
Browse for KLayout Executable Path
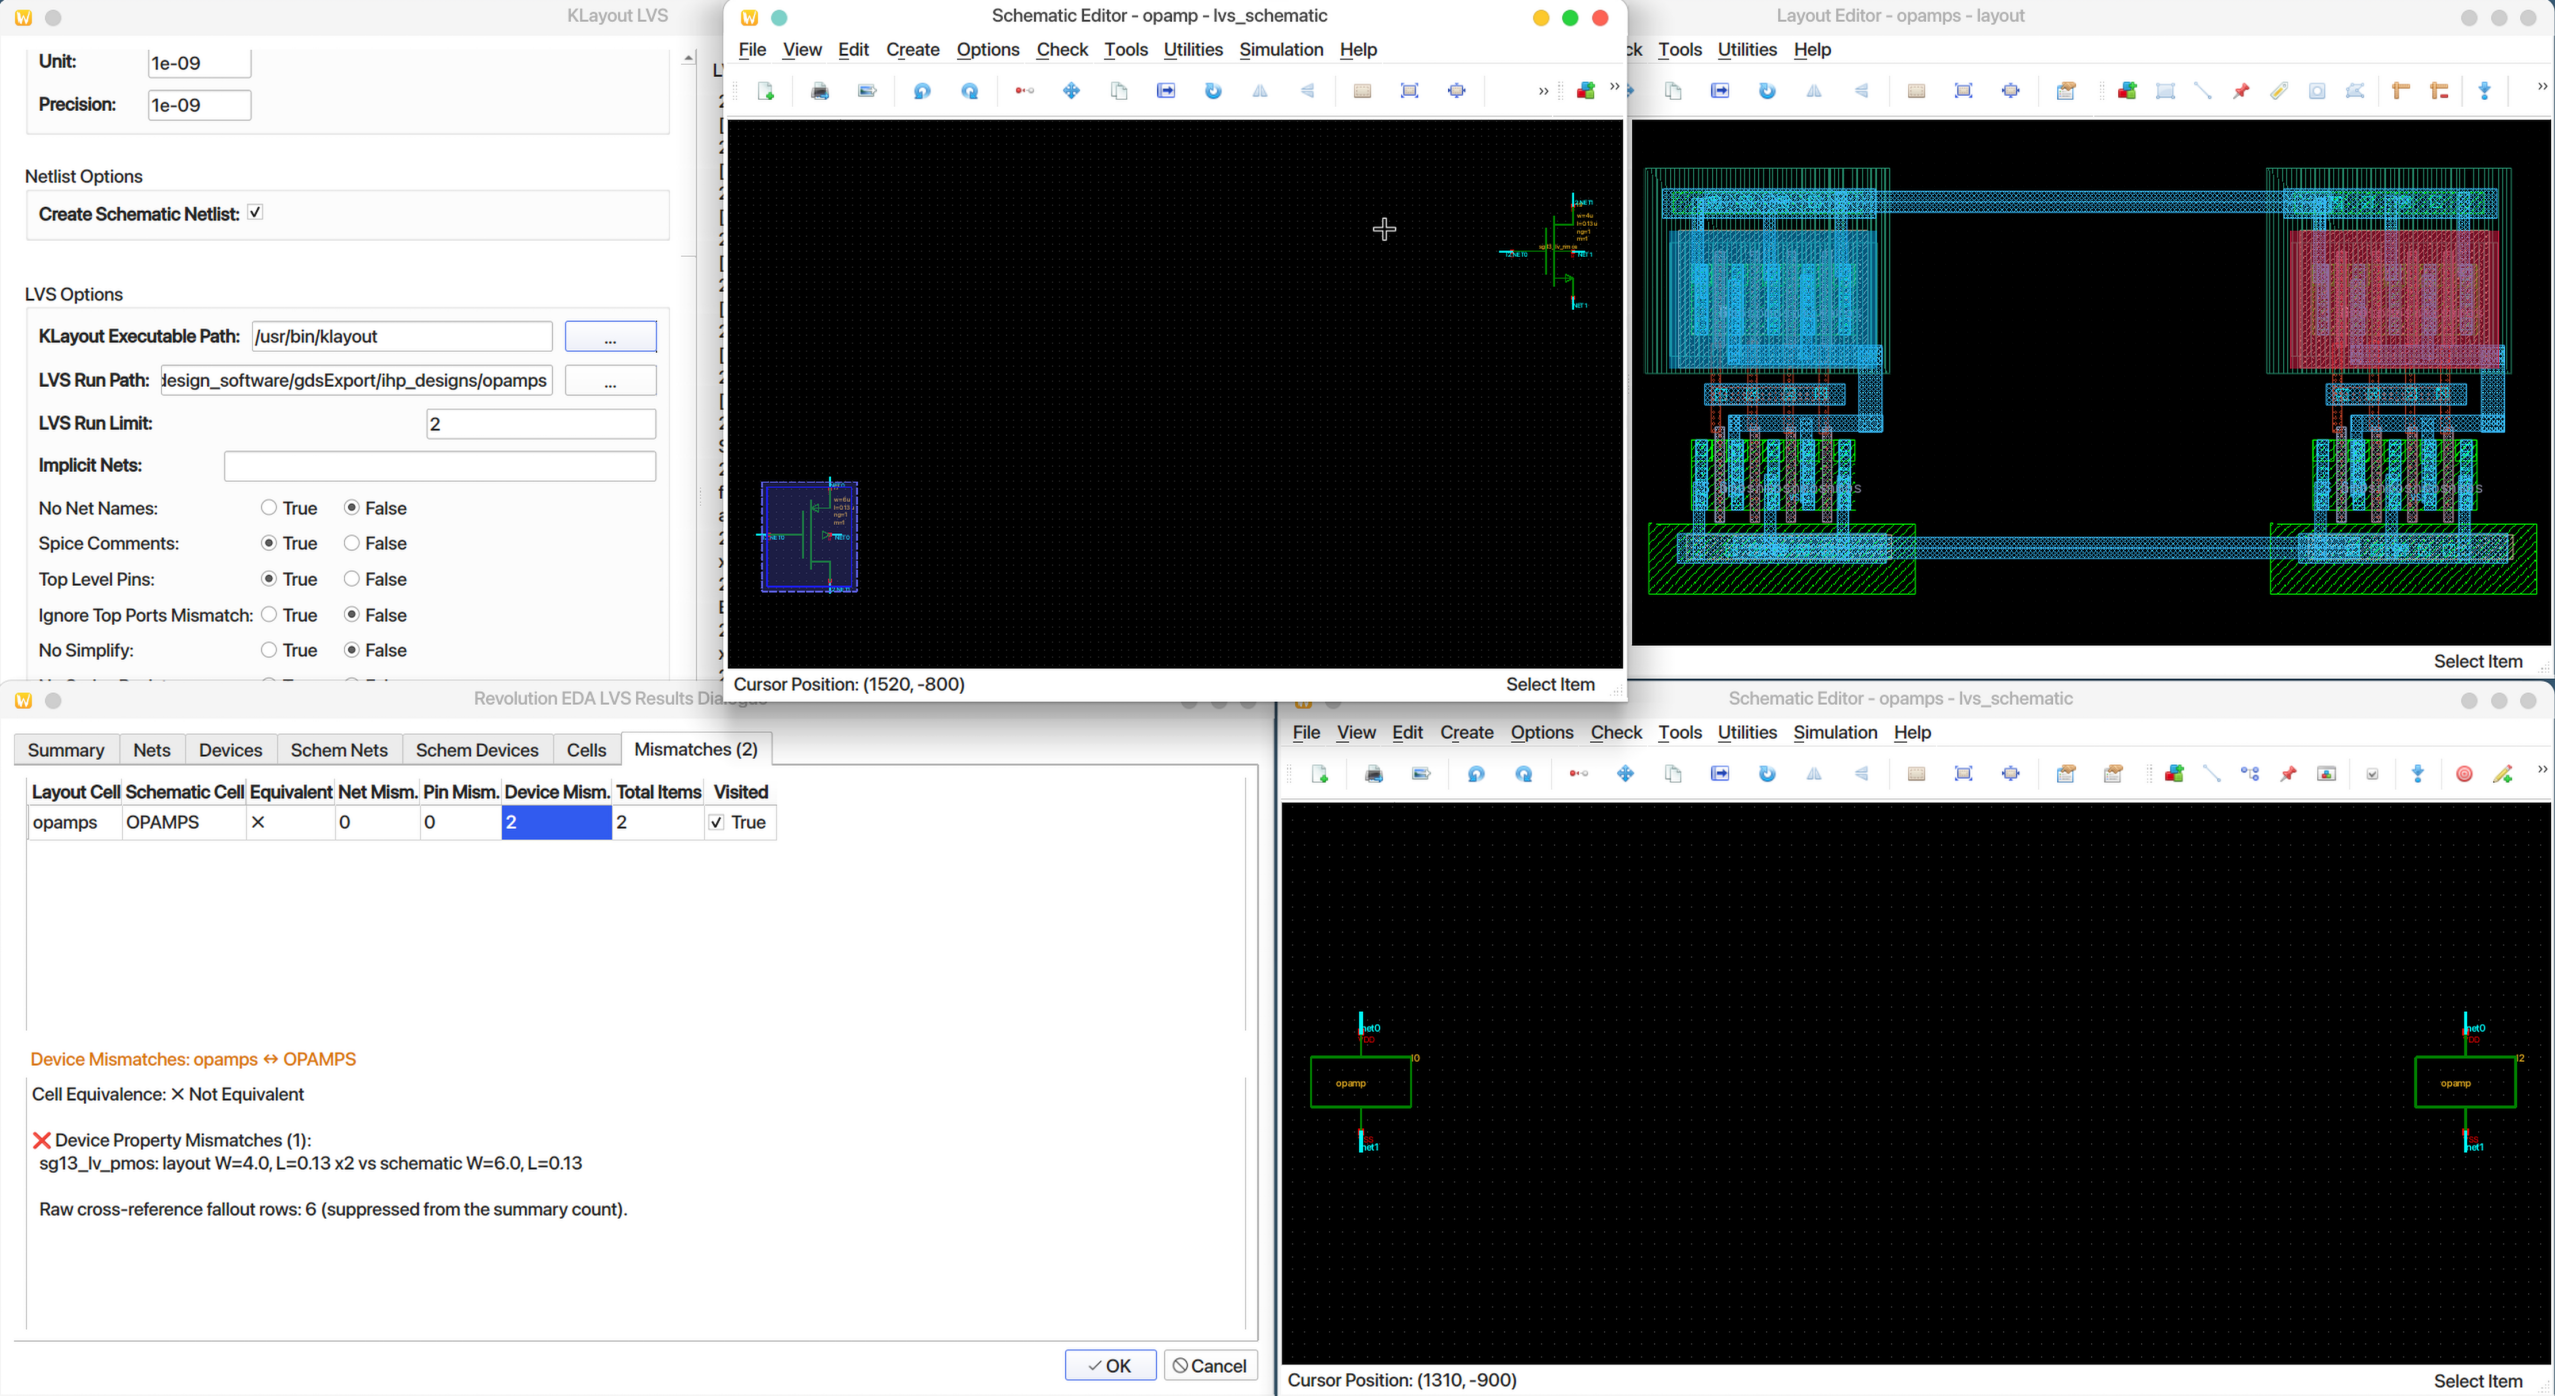point(610,337)
